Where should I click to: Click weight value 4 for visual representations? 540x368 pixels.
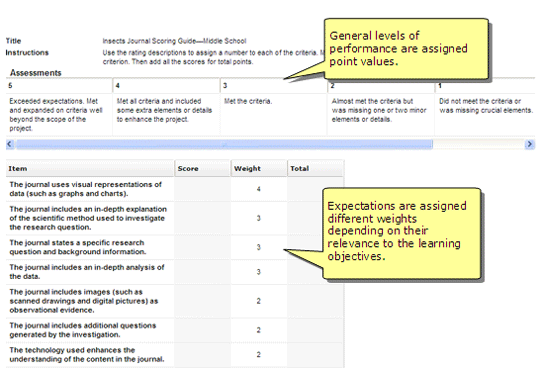[259, 189]
